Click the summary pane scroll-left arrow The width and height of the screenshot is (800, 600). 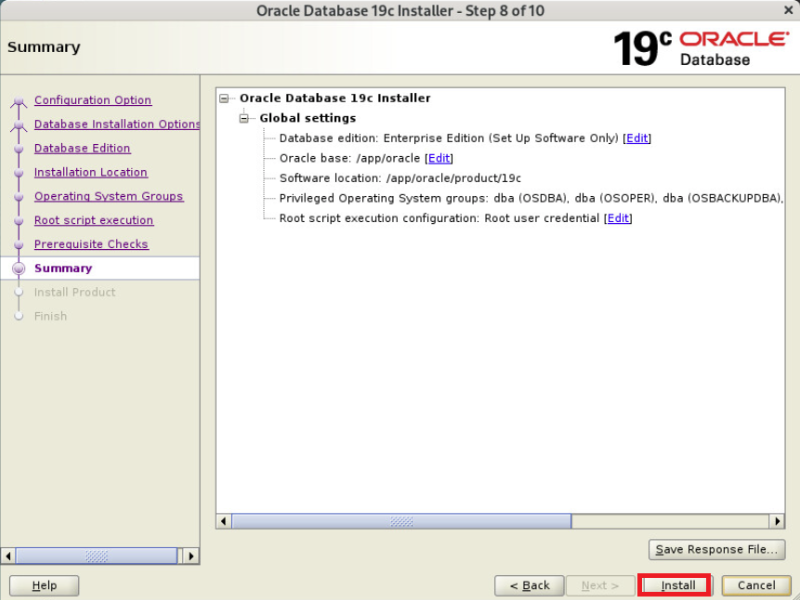pyautogui.click(x=223, y=521)
